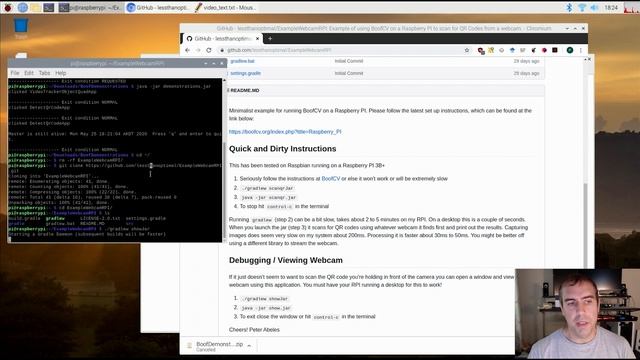Open the Raspberry Pi applications menu
This screenshot has height=360, width=640.
click(8, 7)
